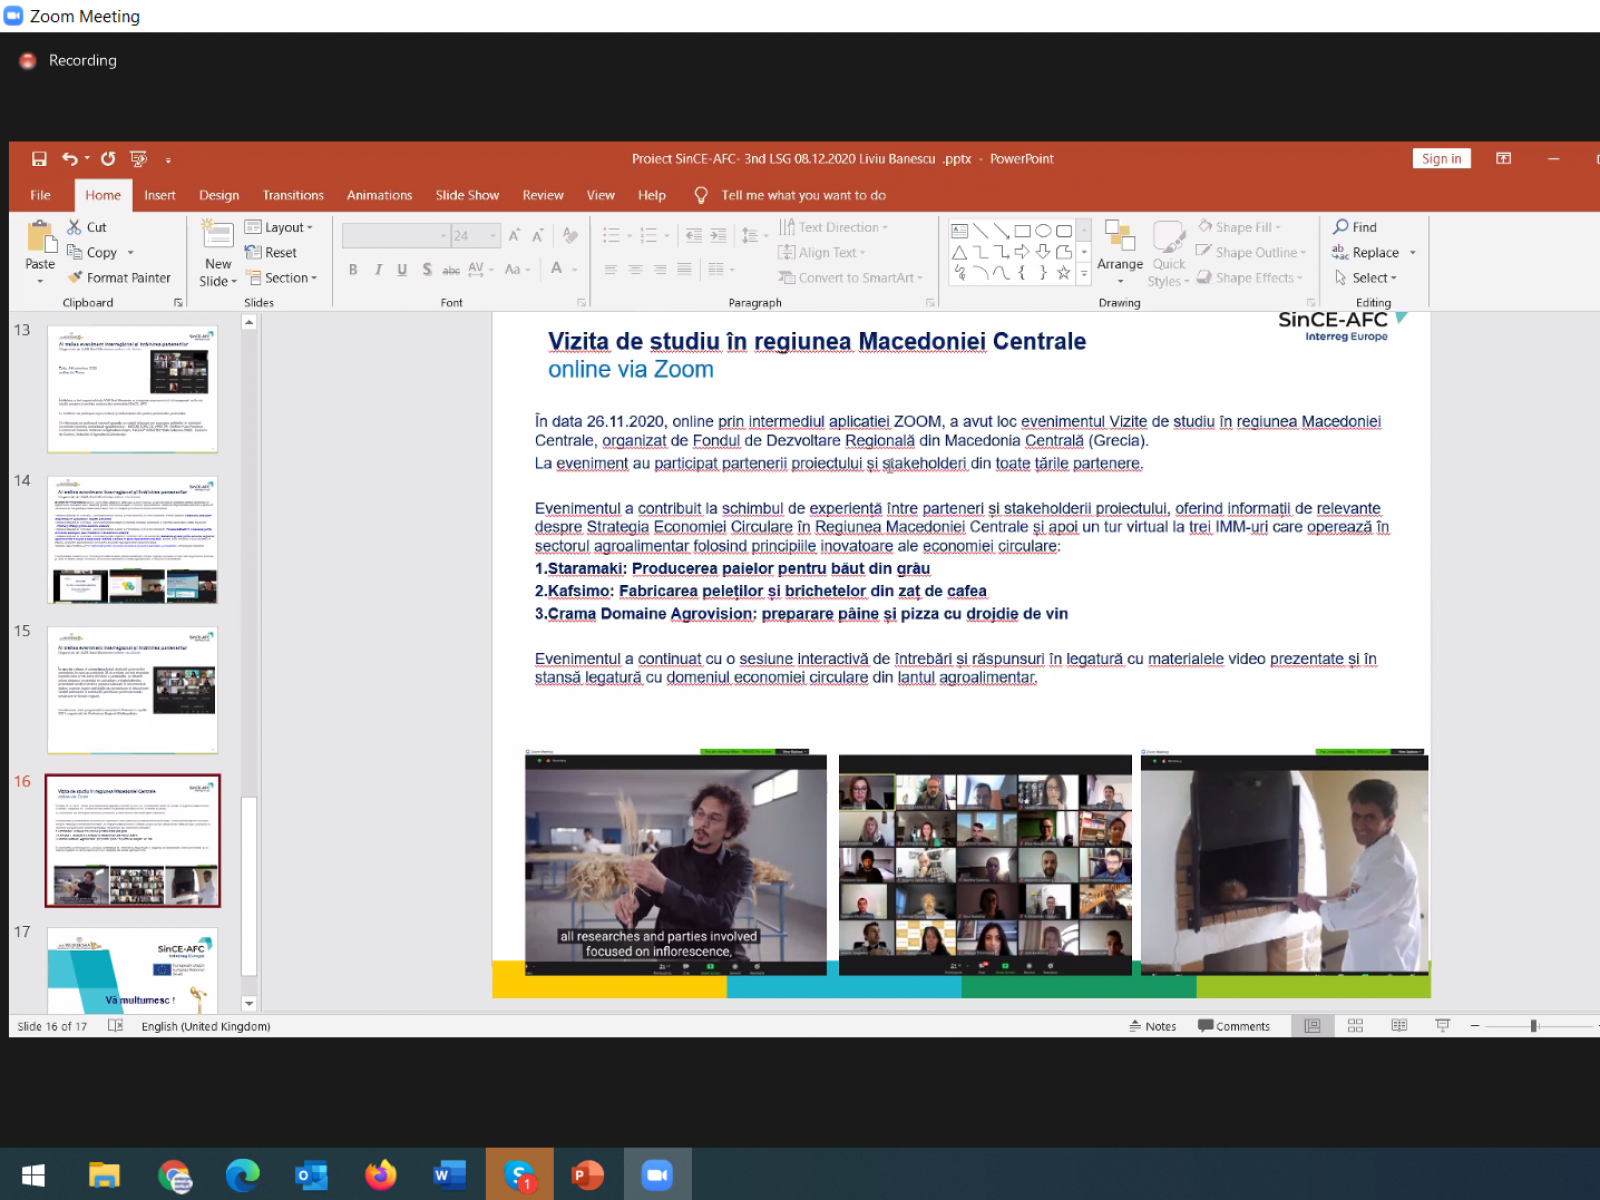This screenshot has height=1200, width=1600.
Task: Expand the Layout dropdown
Action: coord(279,227)
